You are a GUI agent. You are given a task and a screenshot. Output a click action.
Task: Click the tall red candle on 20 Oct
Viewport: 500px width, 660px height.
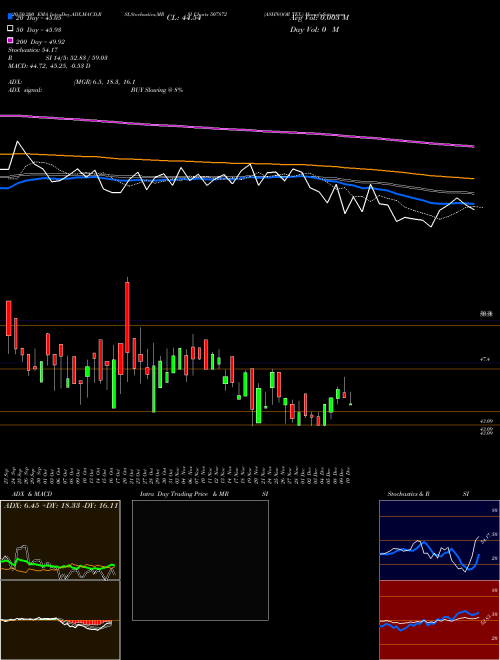click(x=128, y=317)
